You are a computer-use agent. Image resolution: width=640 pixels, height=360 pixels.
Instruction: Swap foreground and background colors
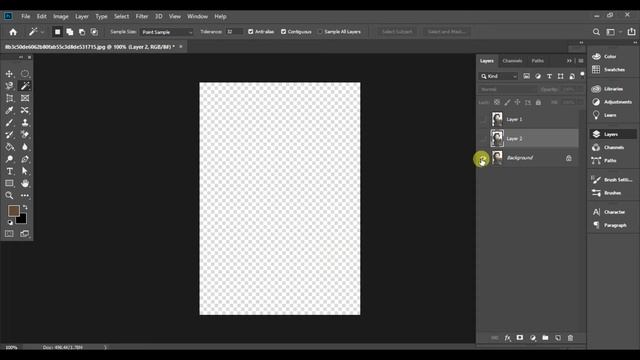click(x=25, y=207)
